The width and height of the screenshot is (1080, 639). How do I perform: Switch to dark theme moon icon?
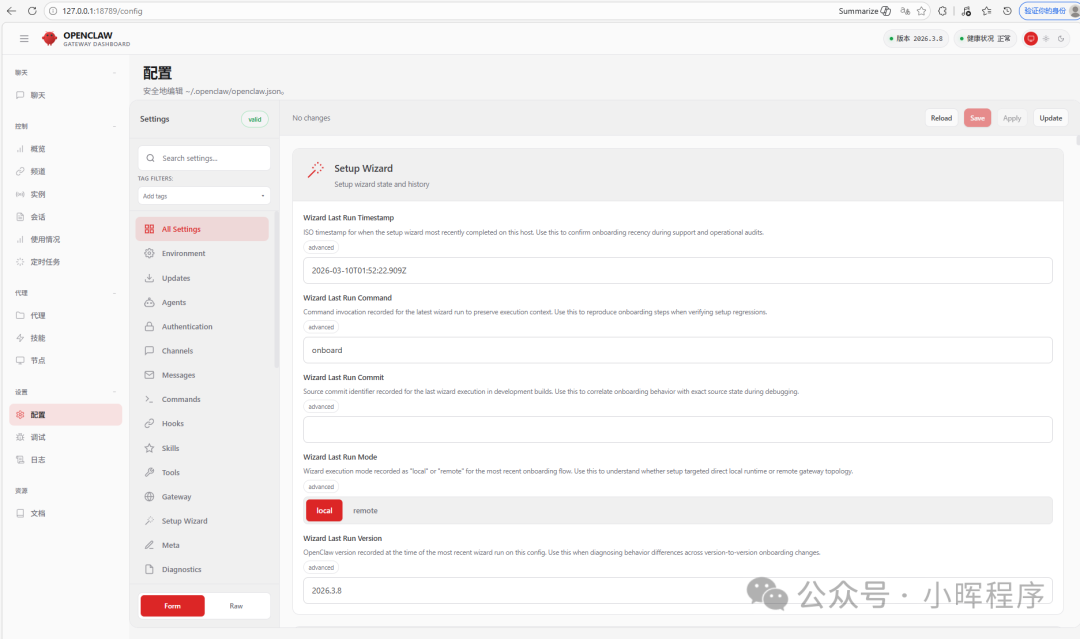pos(1060,38)
